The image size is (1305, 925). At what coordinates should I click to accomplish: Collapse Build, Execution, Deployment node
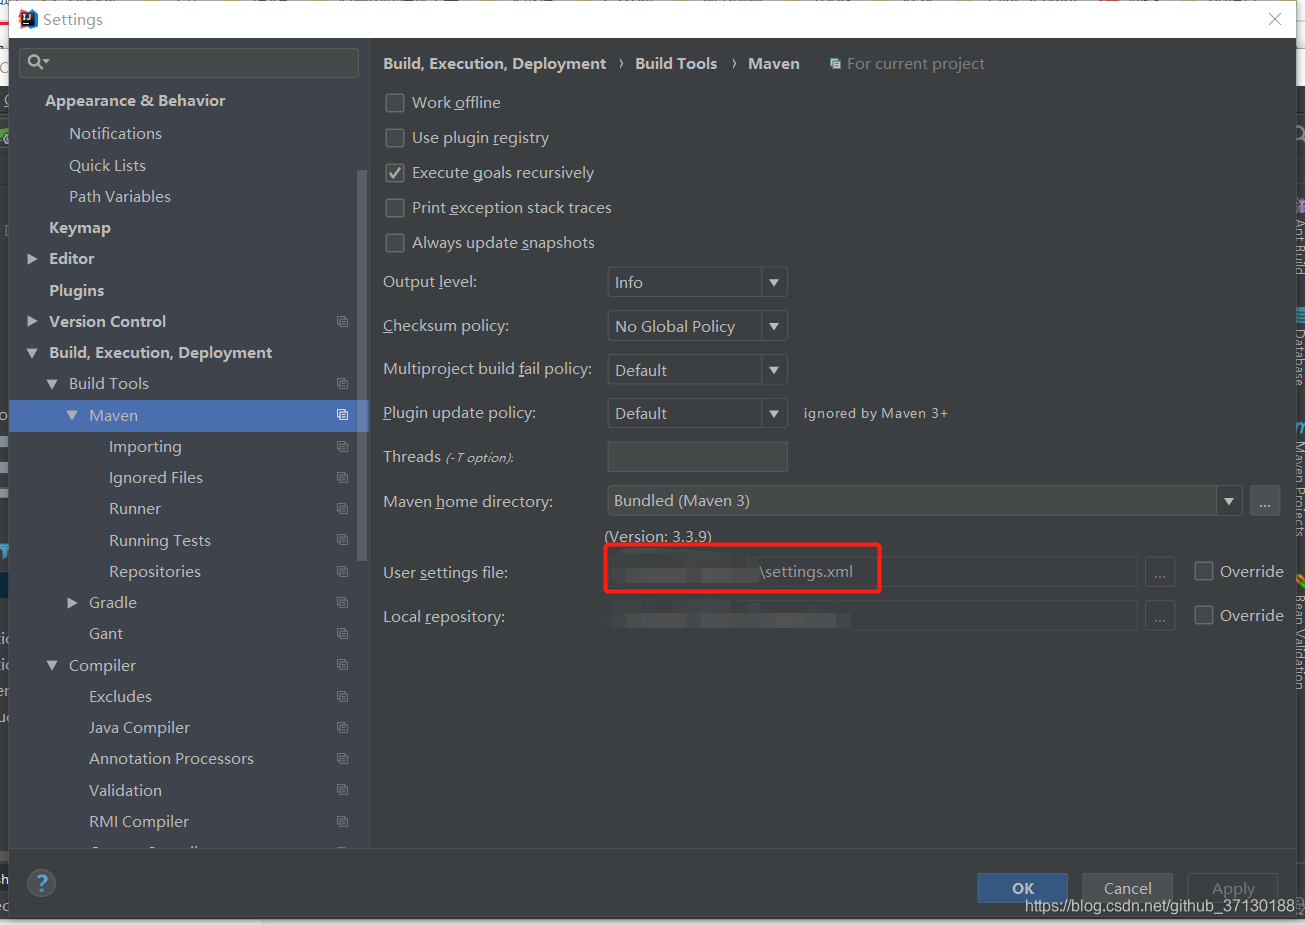click(x=32, y=353)
